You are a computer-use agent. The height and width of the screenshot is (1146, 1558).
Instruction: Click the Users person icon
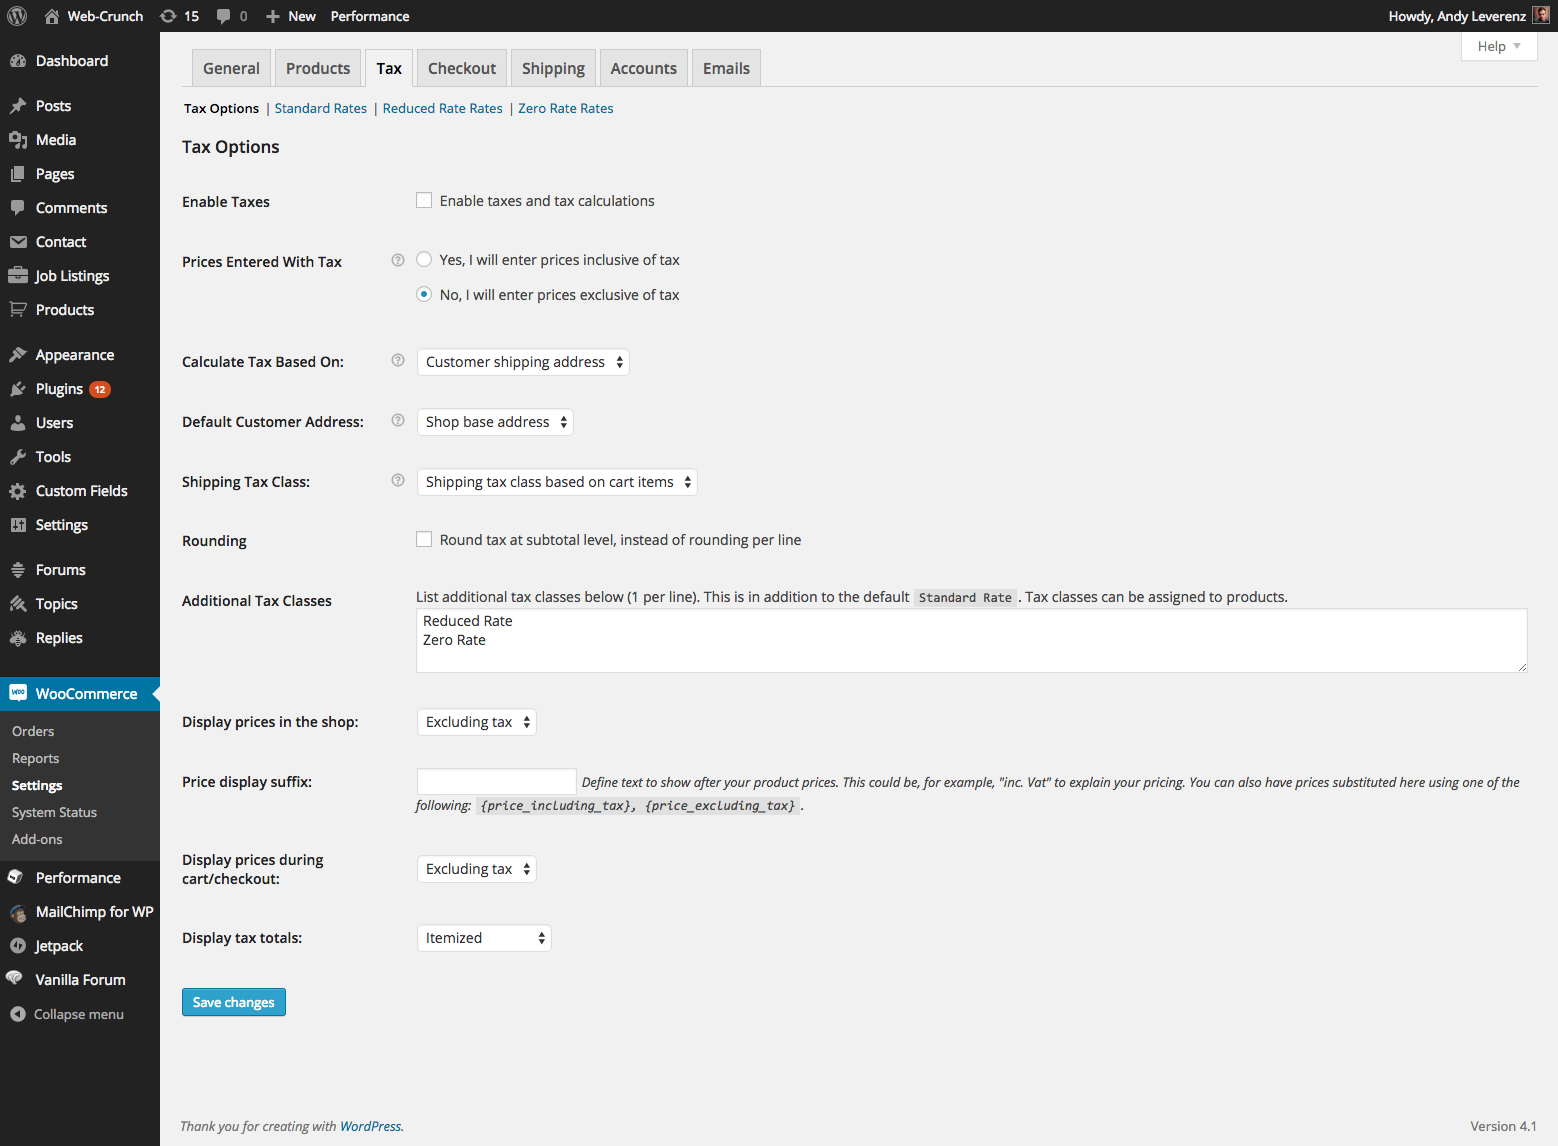(18, 423)
